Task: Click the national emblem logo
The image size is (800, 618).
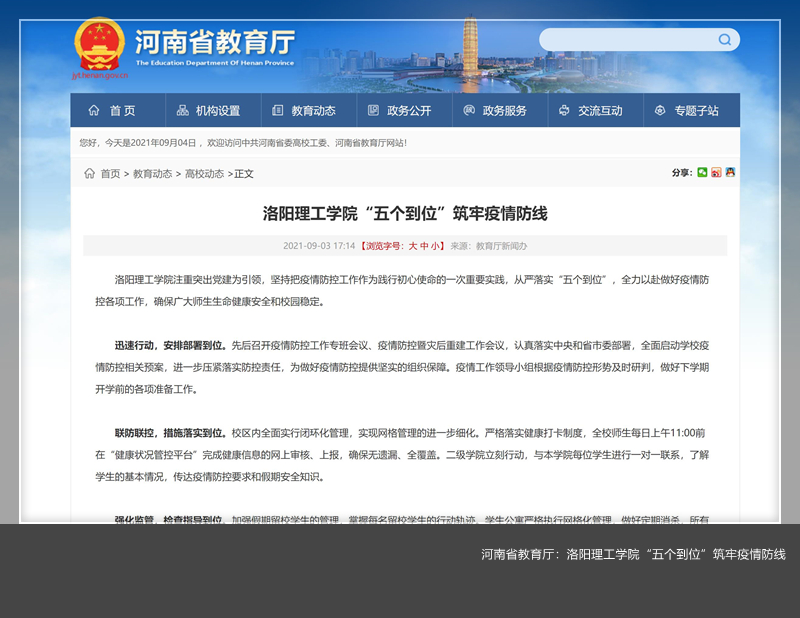Action: tap(99, 43)
